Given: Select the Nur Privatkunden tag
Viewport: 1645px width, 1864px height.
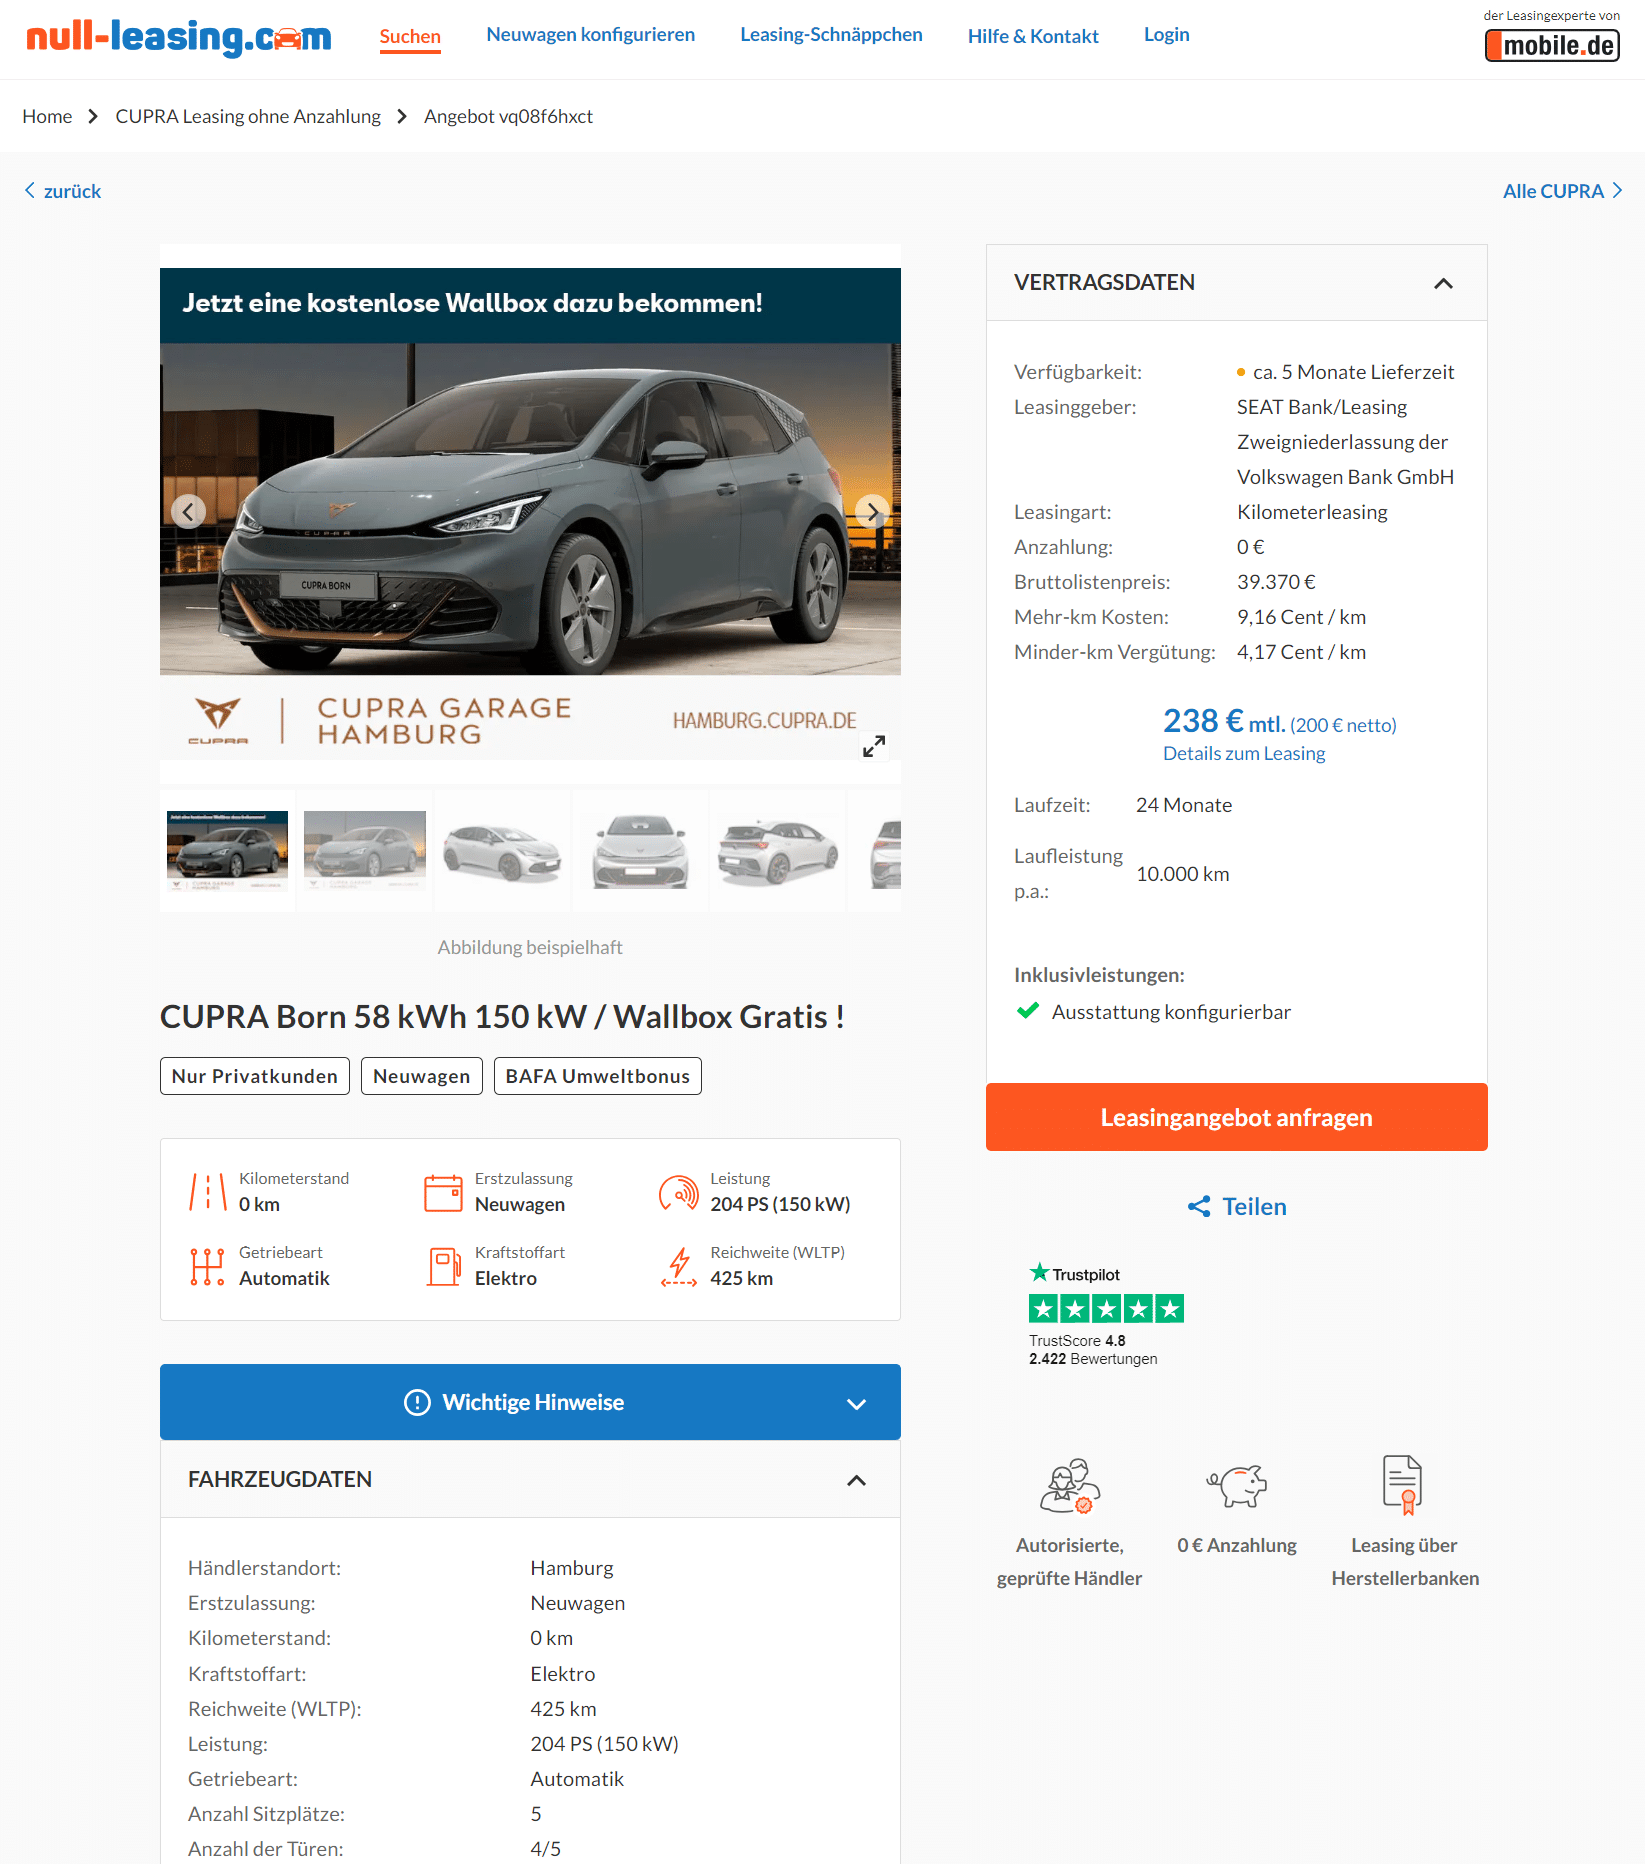Looking at the screenshot, I should tap(255, 1076).
